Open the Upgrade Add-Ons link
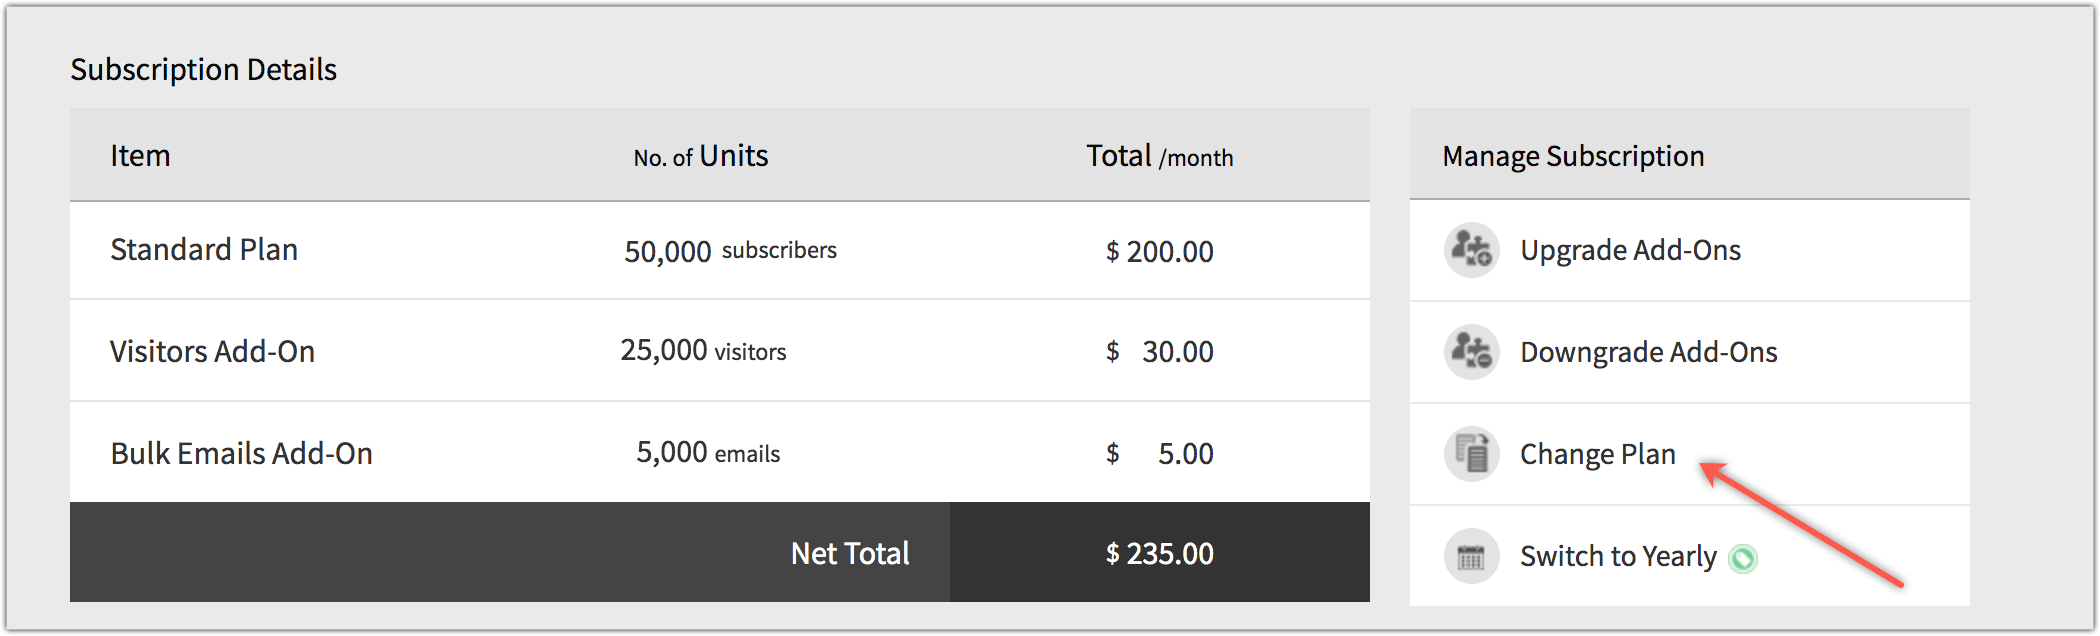2100x636 pixels. pyautogui.click(x=1630, y=250)
